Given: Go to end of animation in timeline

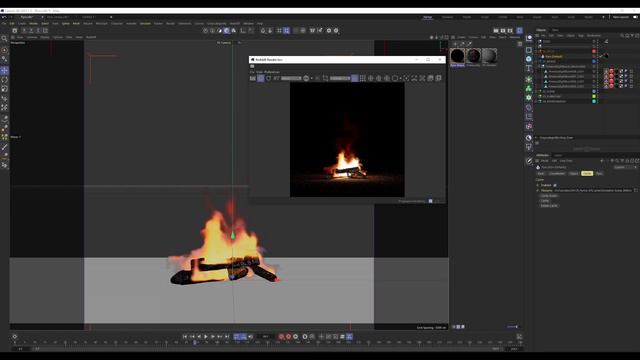Looking at the screenshot, I should [x=227, y=336].
